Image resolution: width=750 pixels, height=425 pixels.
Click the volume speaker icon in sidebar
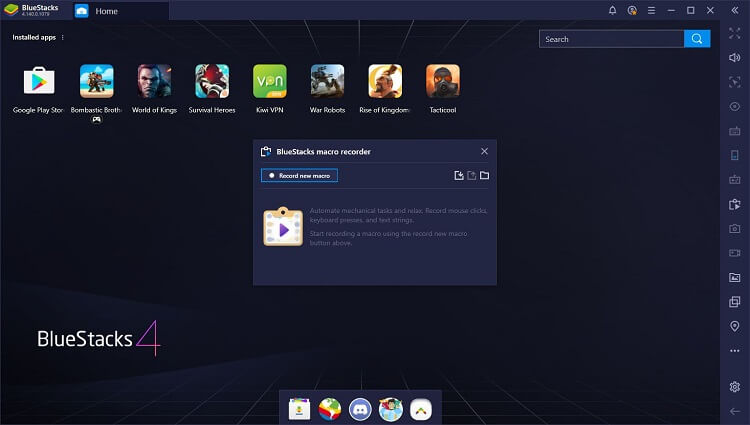[735, 57]
